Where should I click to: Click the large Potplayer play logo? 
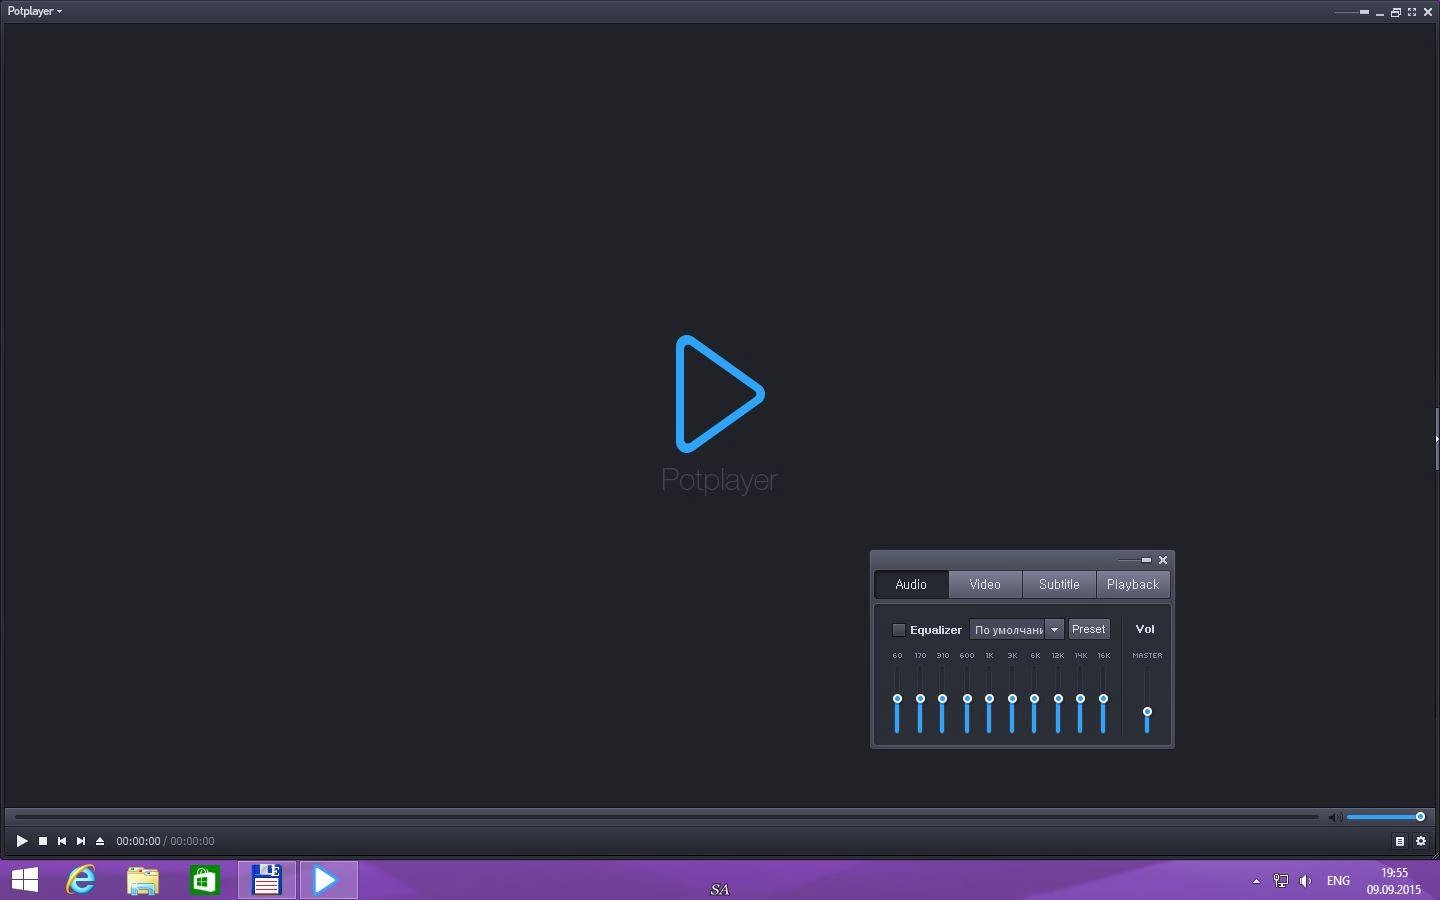tap(720, 393)
